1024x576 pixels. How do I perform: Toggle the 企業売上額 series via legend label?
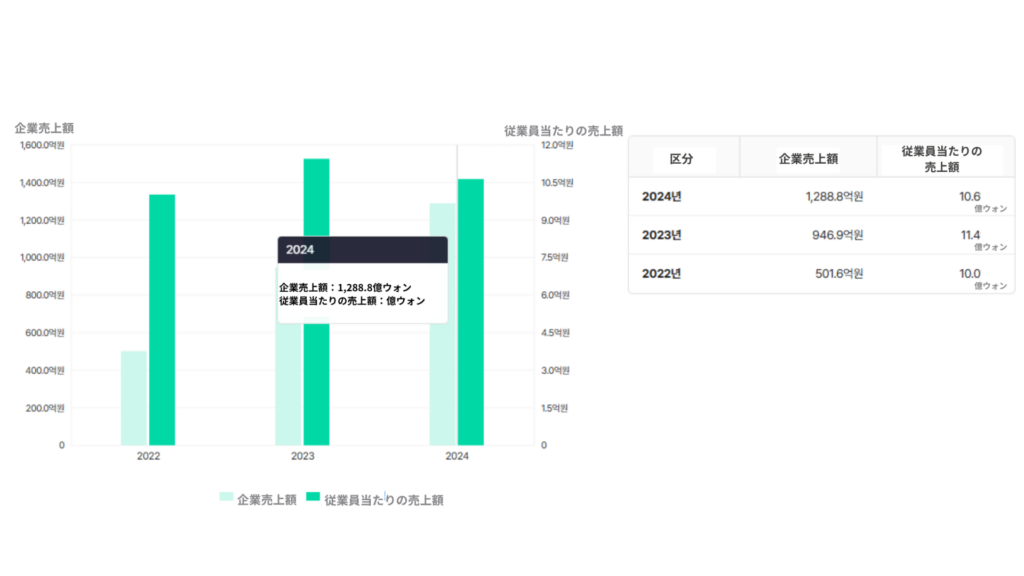click(267, 500)
